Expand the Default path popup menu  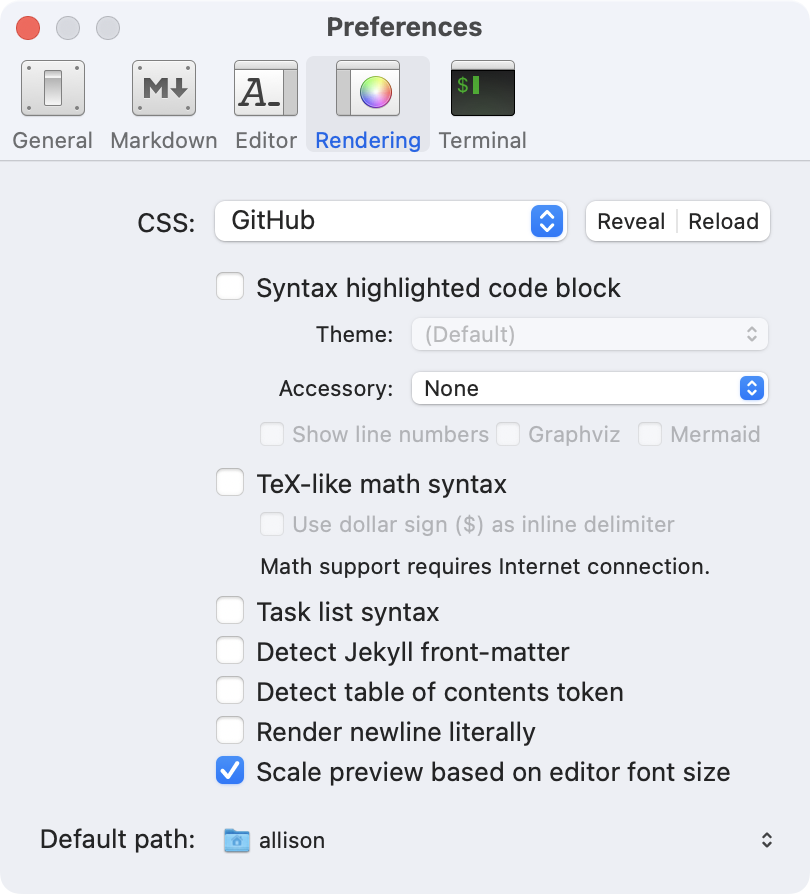tap(766, 840)
